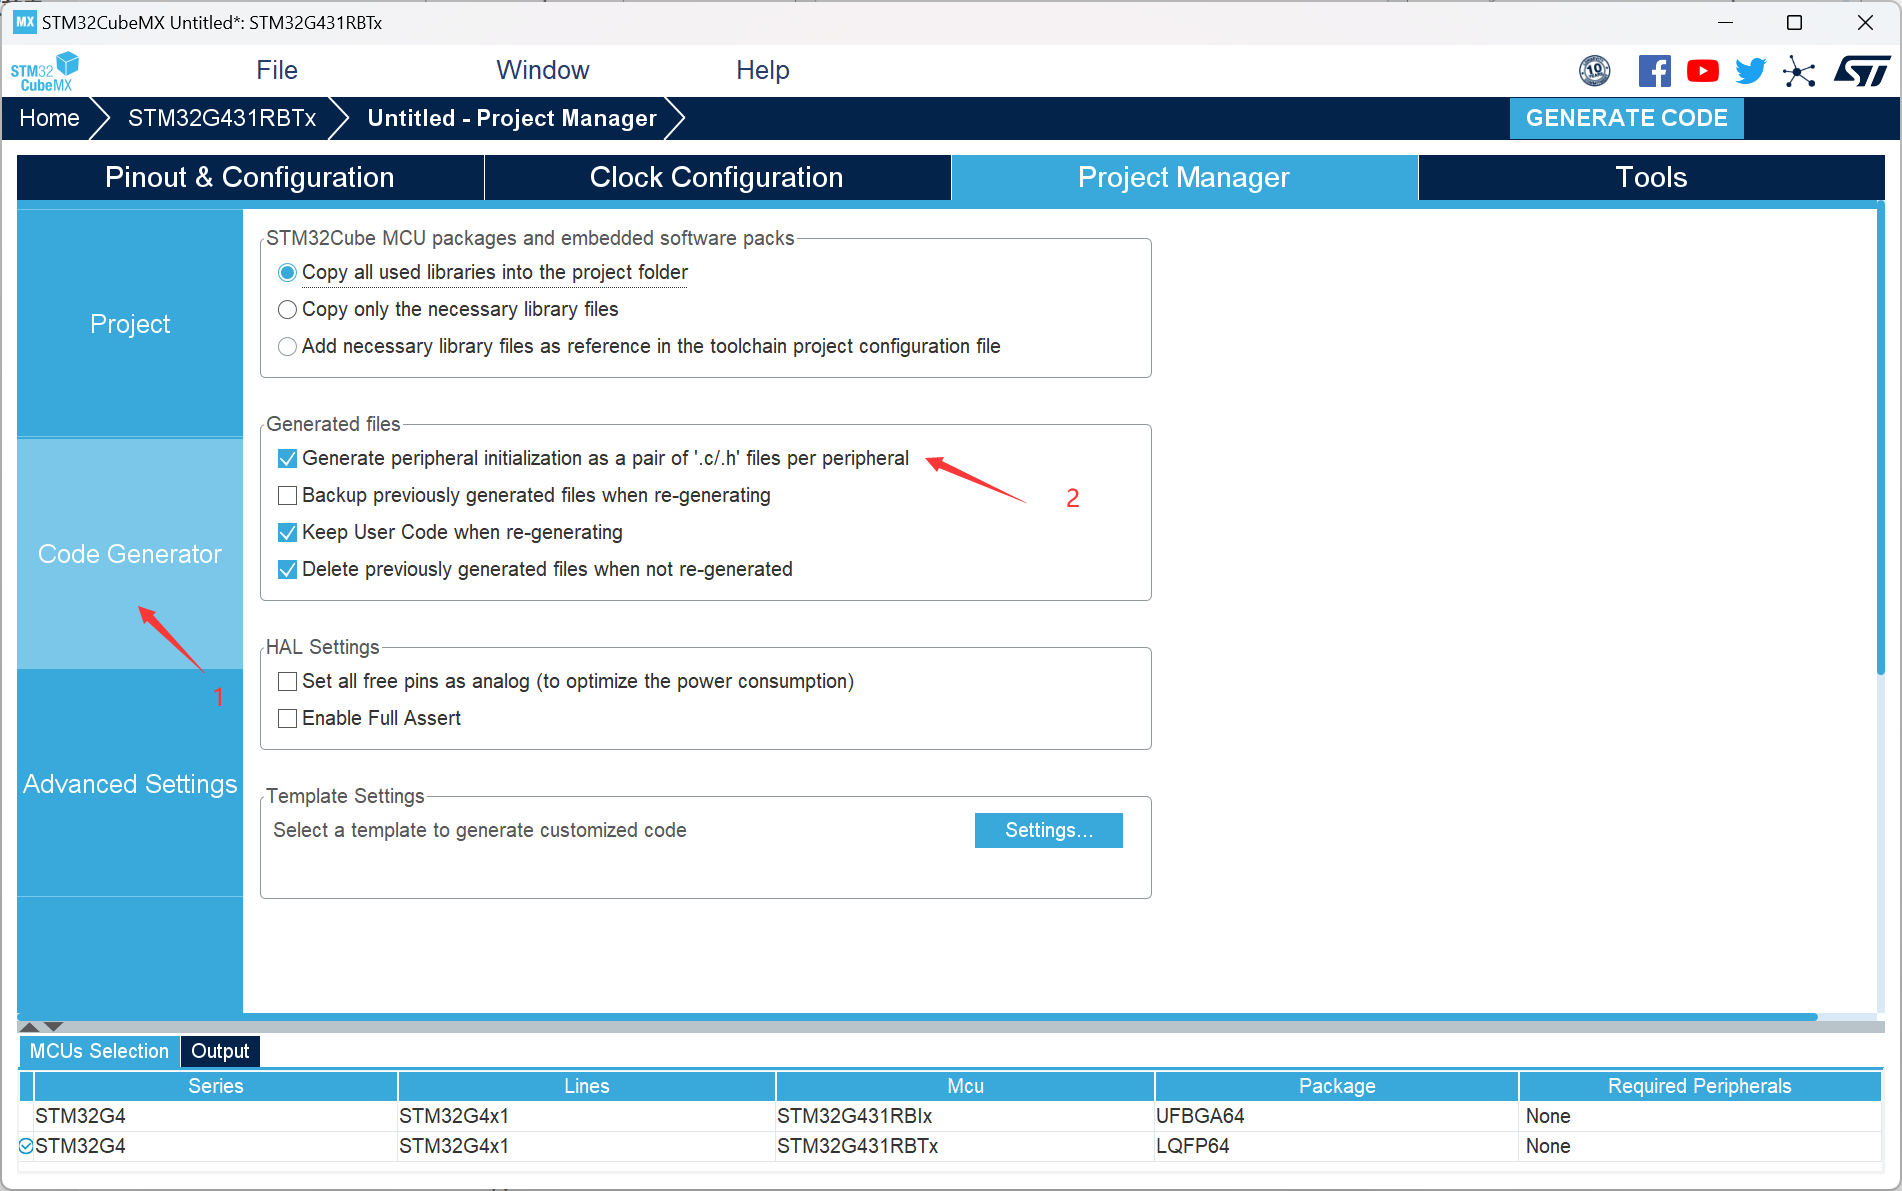Screen dimensions: 1902x1191
Task: Go to Home breadcrumb
Action: point(50,118)
